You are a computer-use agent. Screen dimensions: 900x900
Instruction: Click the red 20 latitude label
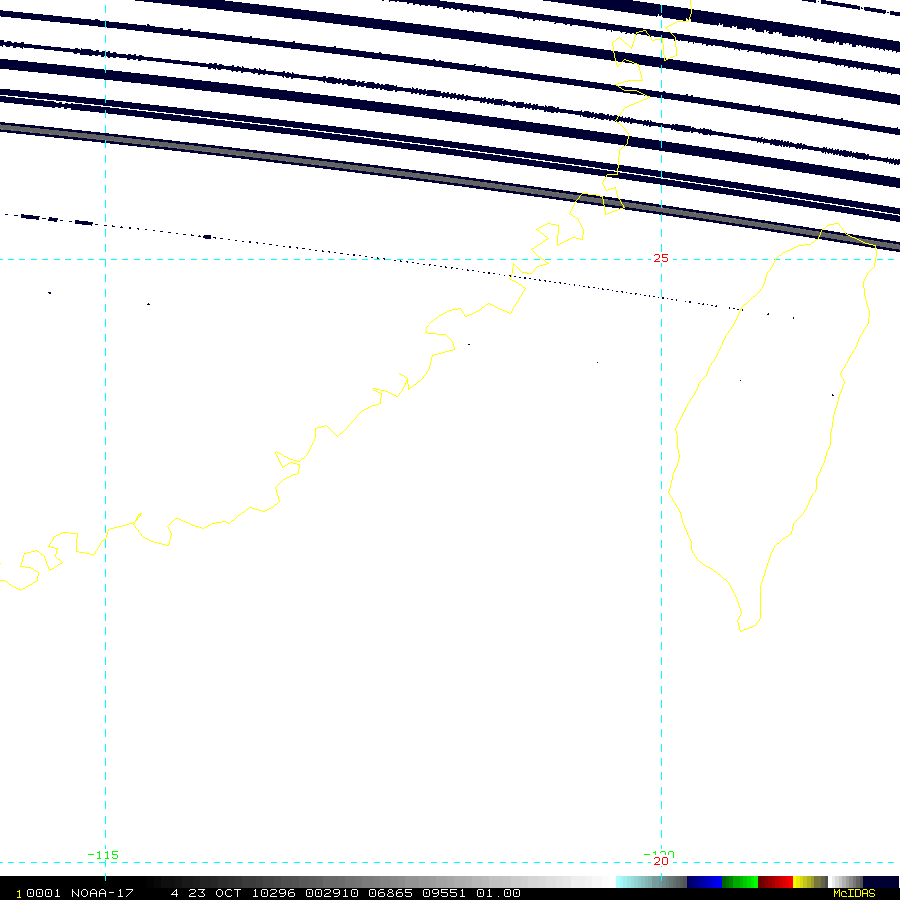661,861
